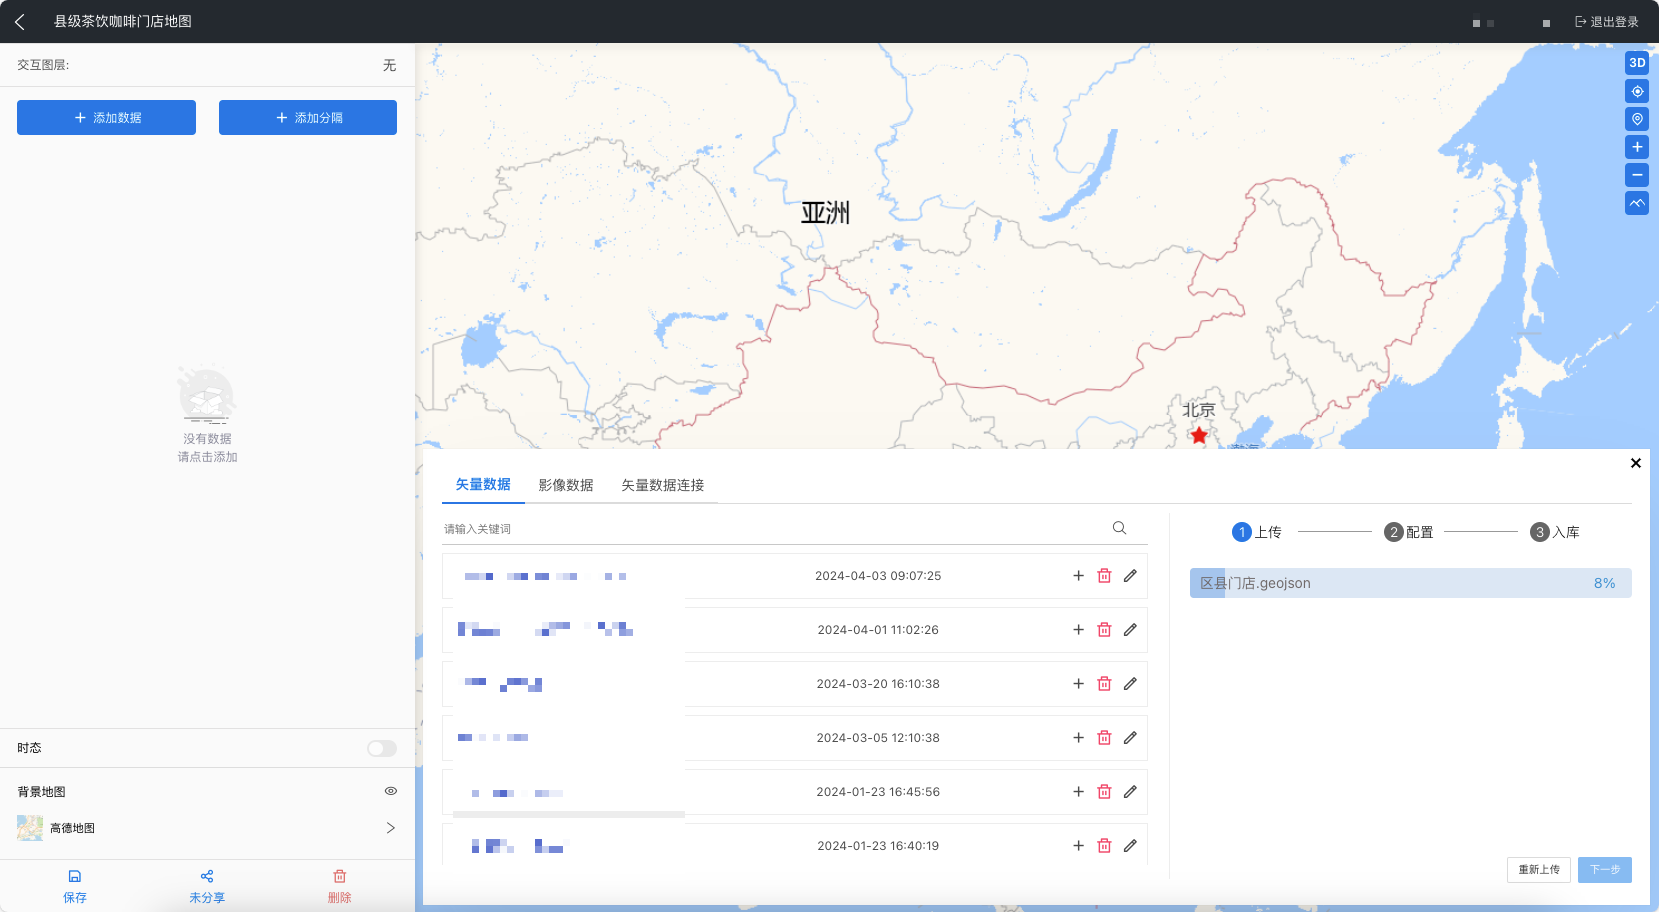Click the map zoom out minus button
Viewport: 1659px width, 912px height.
click(x=1637, y=175)
